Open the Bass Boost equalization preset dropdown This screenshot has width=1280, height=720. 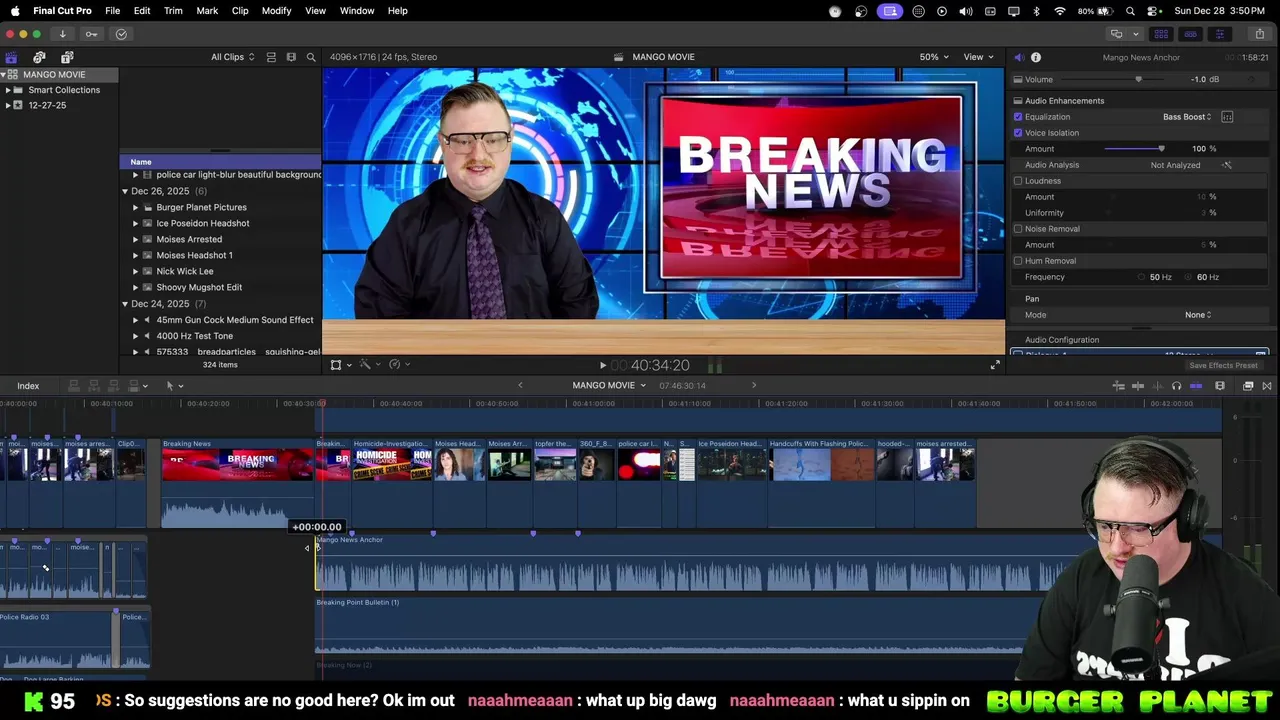1187,117
